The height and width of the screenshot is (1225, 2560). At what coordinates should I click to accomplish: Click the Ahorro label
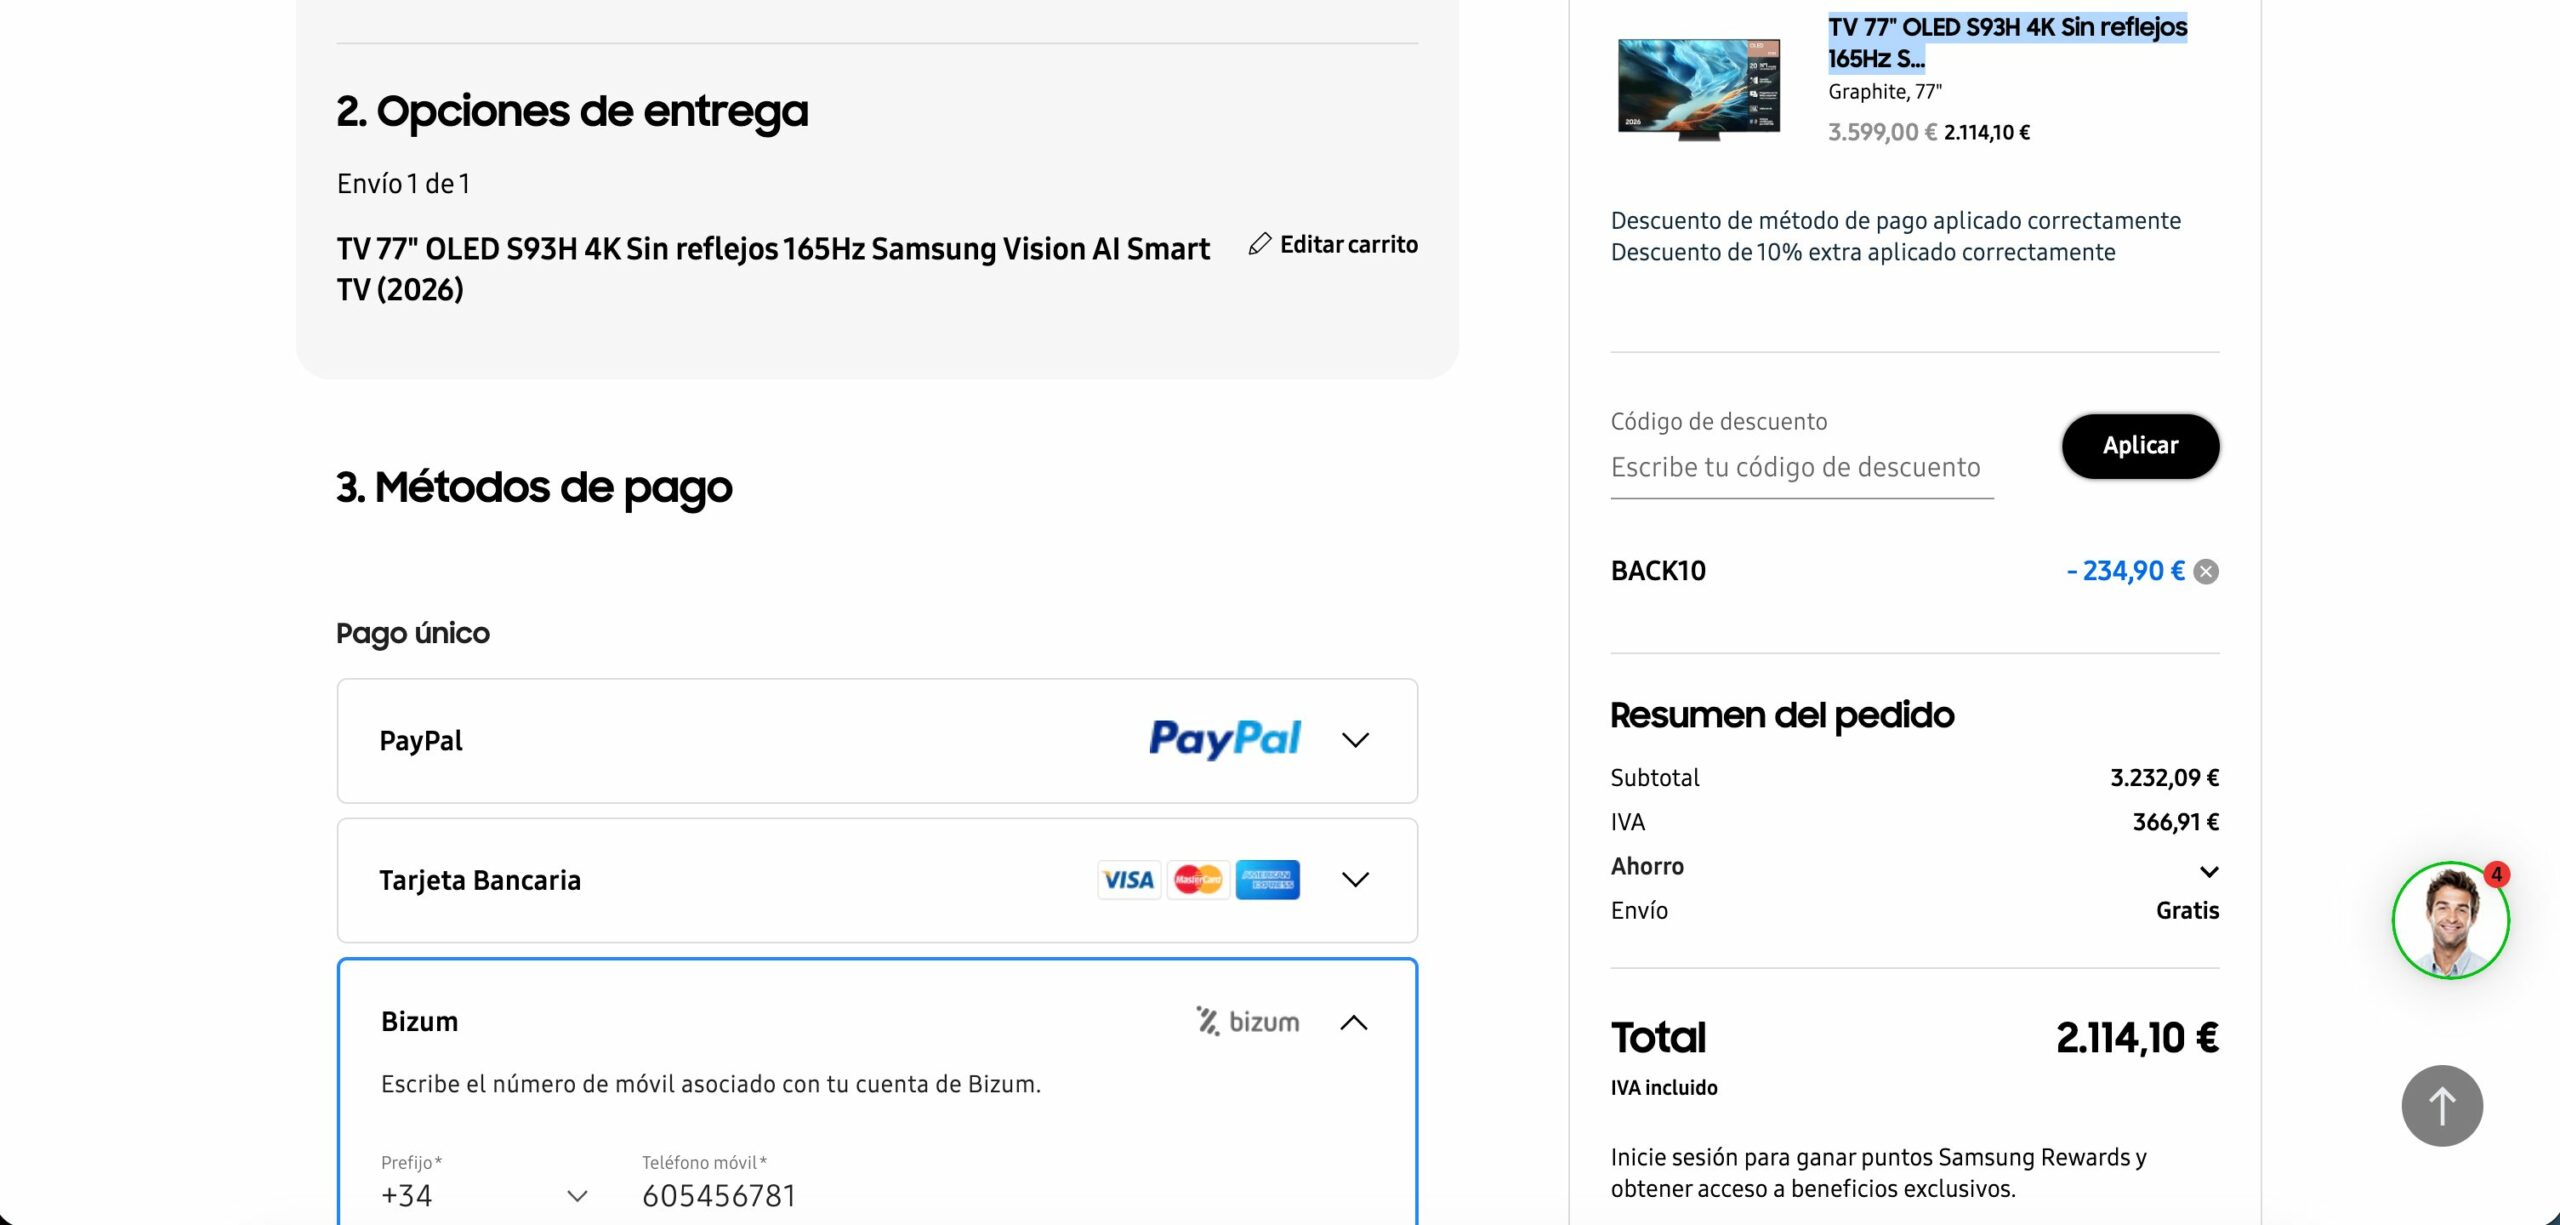1647,866
